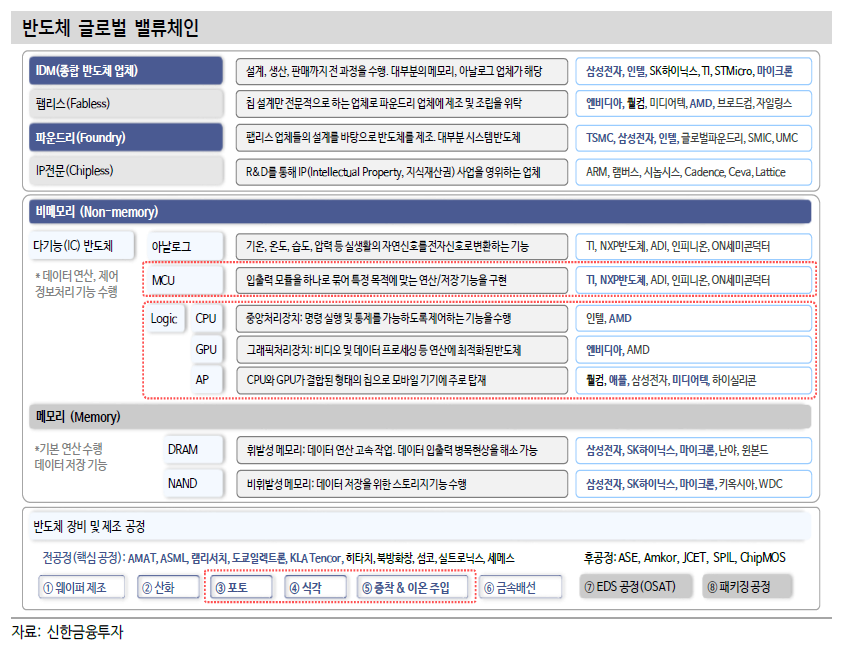Select the 'IDM(종합 반도체 업체)' label box

[126, 70]
